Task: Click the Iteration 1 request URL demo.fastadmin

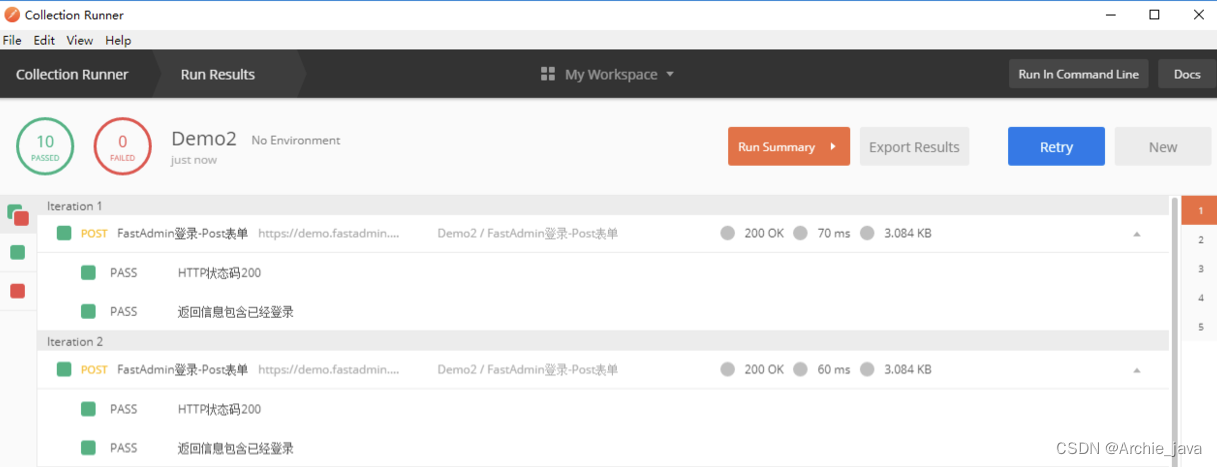Action: point(329,233)
